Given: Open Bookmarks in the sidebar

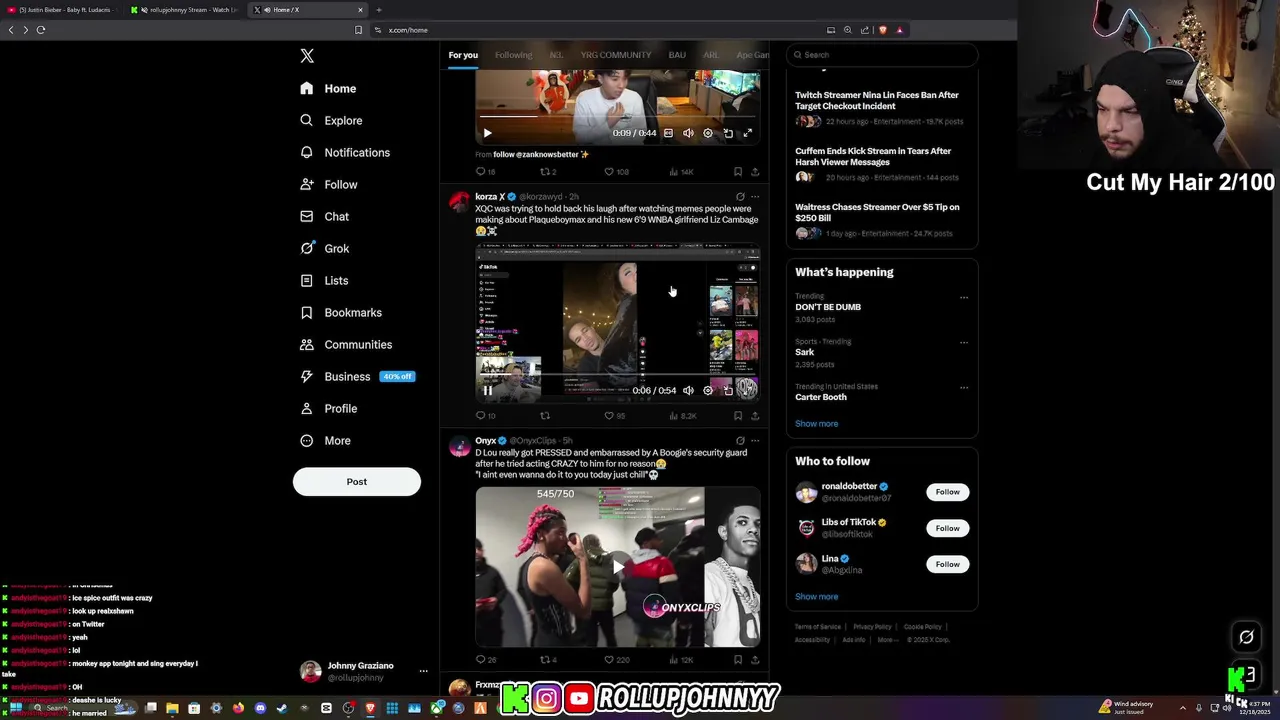Looking at the screenshot, I should click(341, 312).
